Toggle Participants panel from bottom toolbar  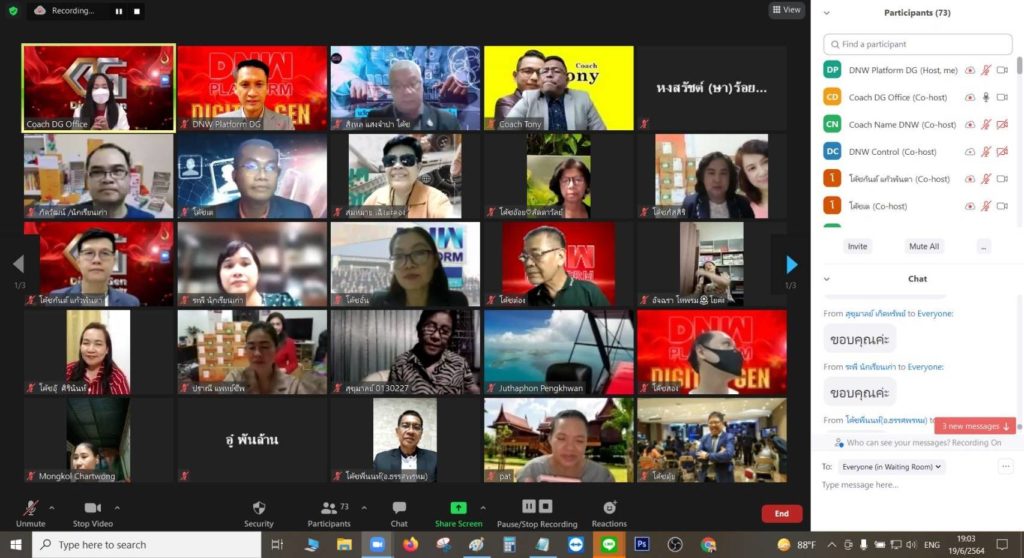pos(328,514)
